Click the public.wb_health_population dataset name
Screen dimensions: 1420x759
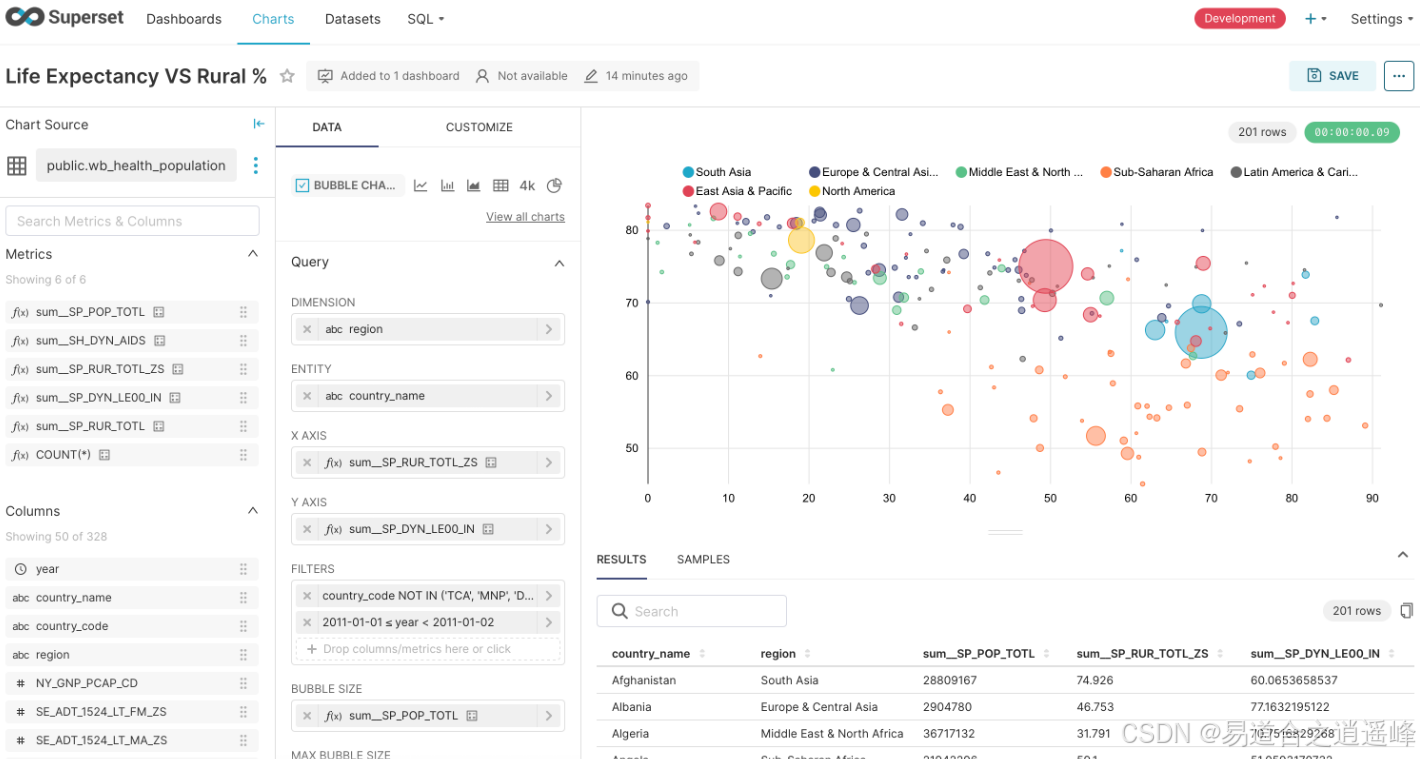pos(136,166)
